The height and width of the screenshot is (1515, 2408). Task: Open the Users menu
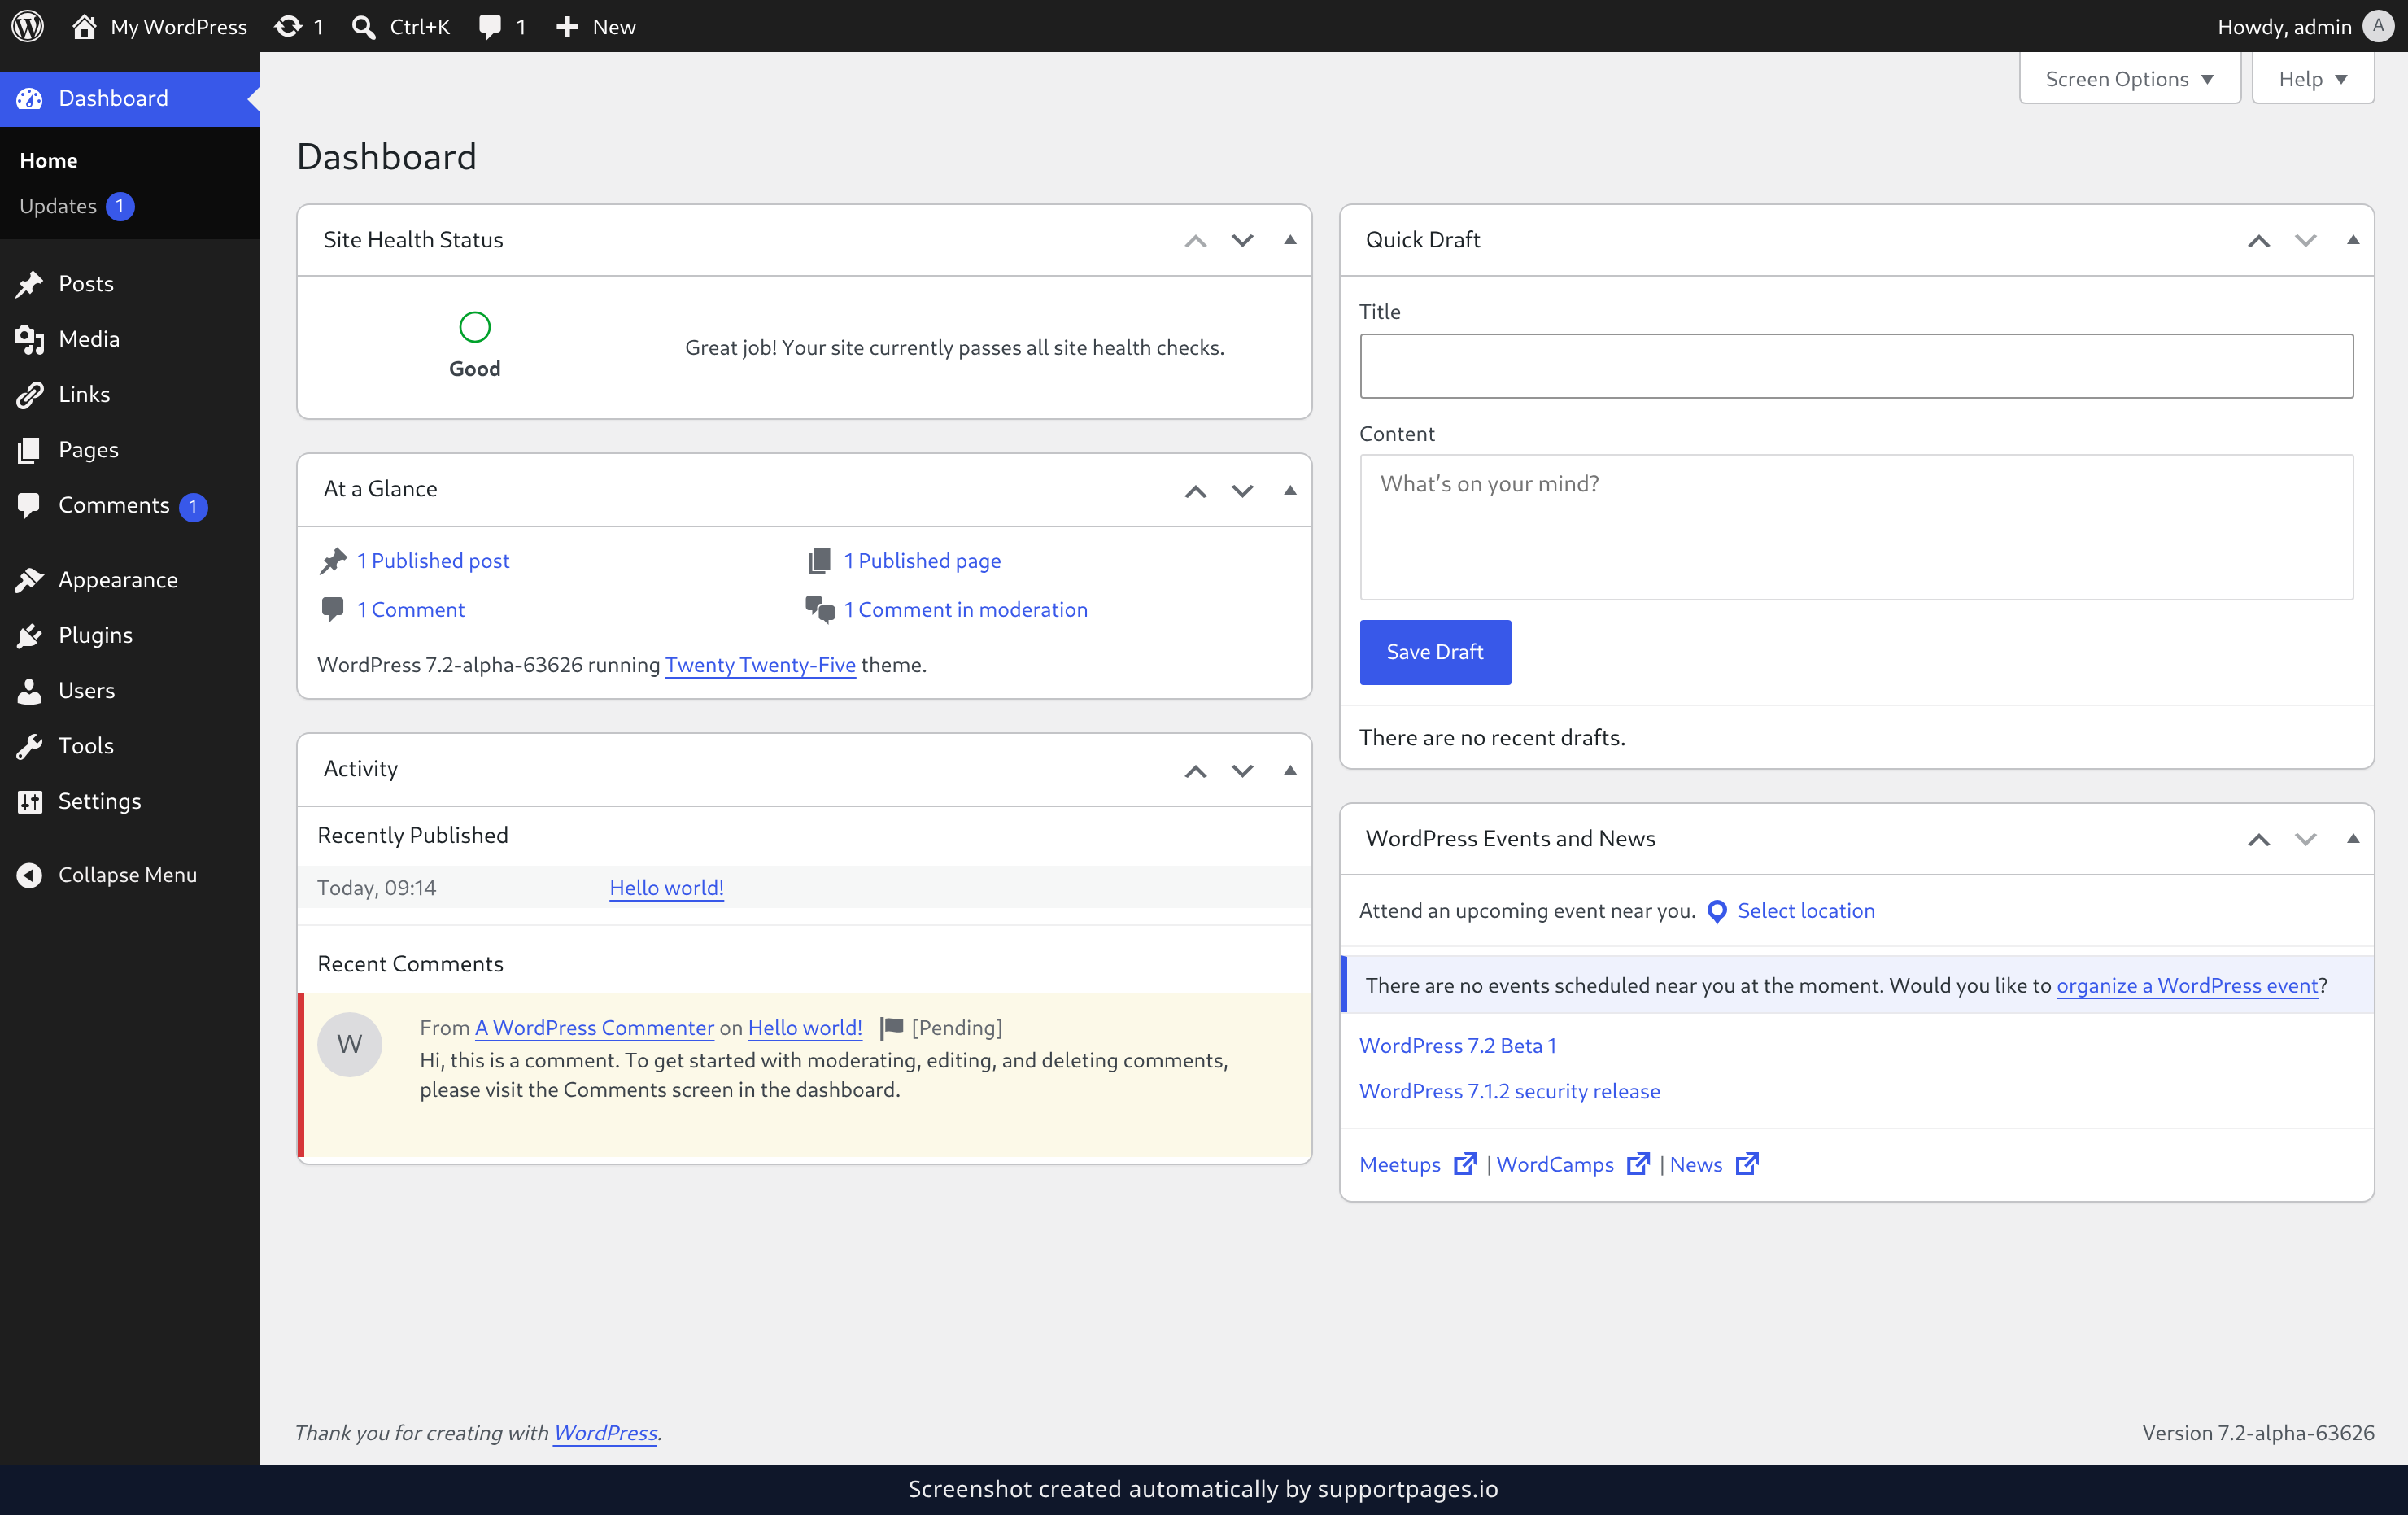[x=130, y=690]
